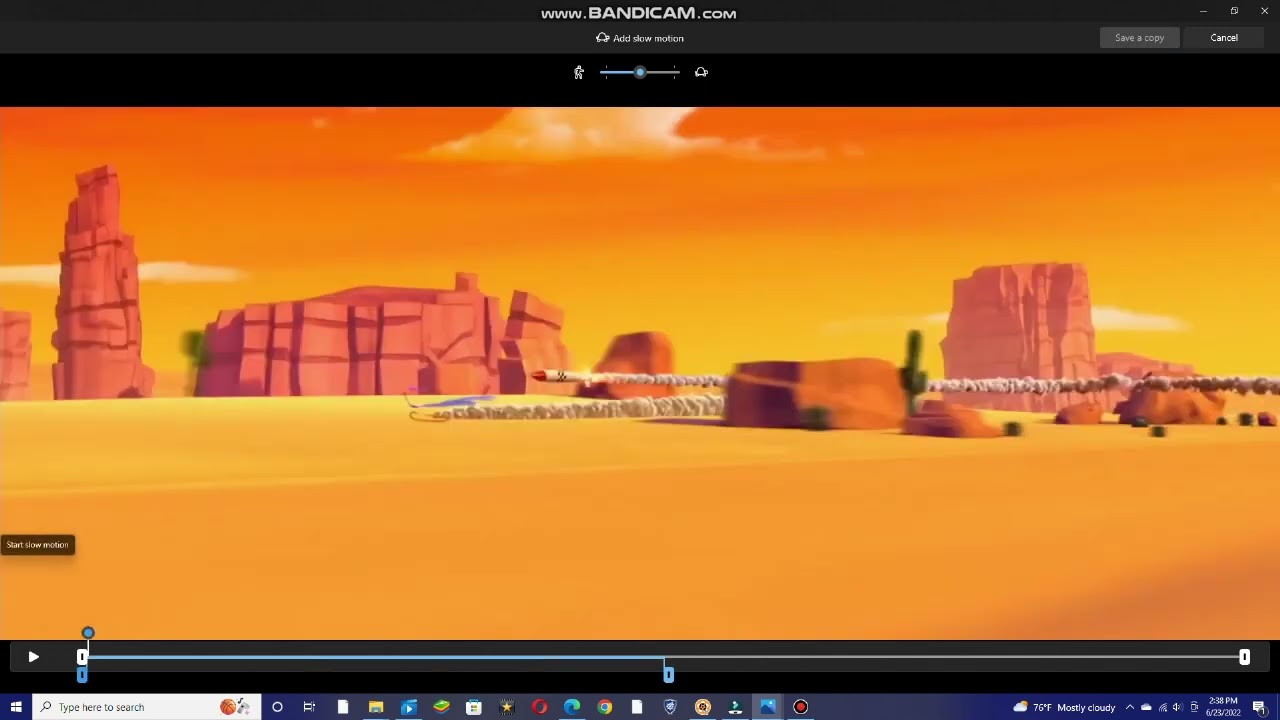Open File Explorer from the taskbar
The height and width of the screenshot is (720, 1280).
(x=376, y=707)
